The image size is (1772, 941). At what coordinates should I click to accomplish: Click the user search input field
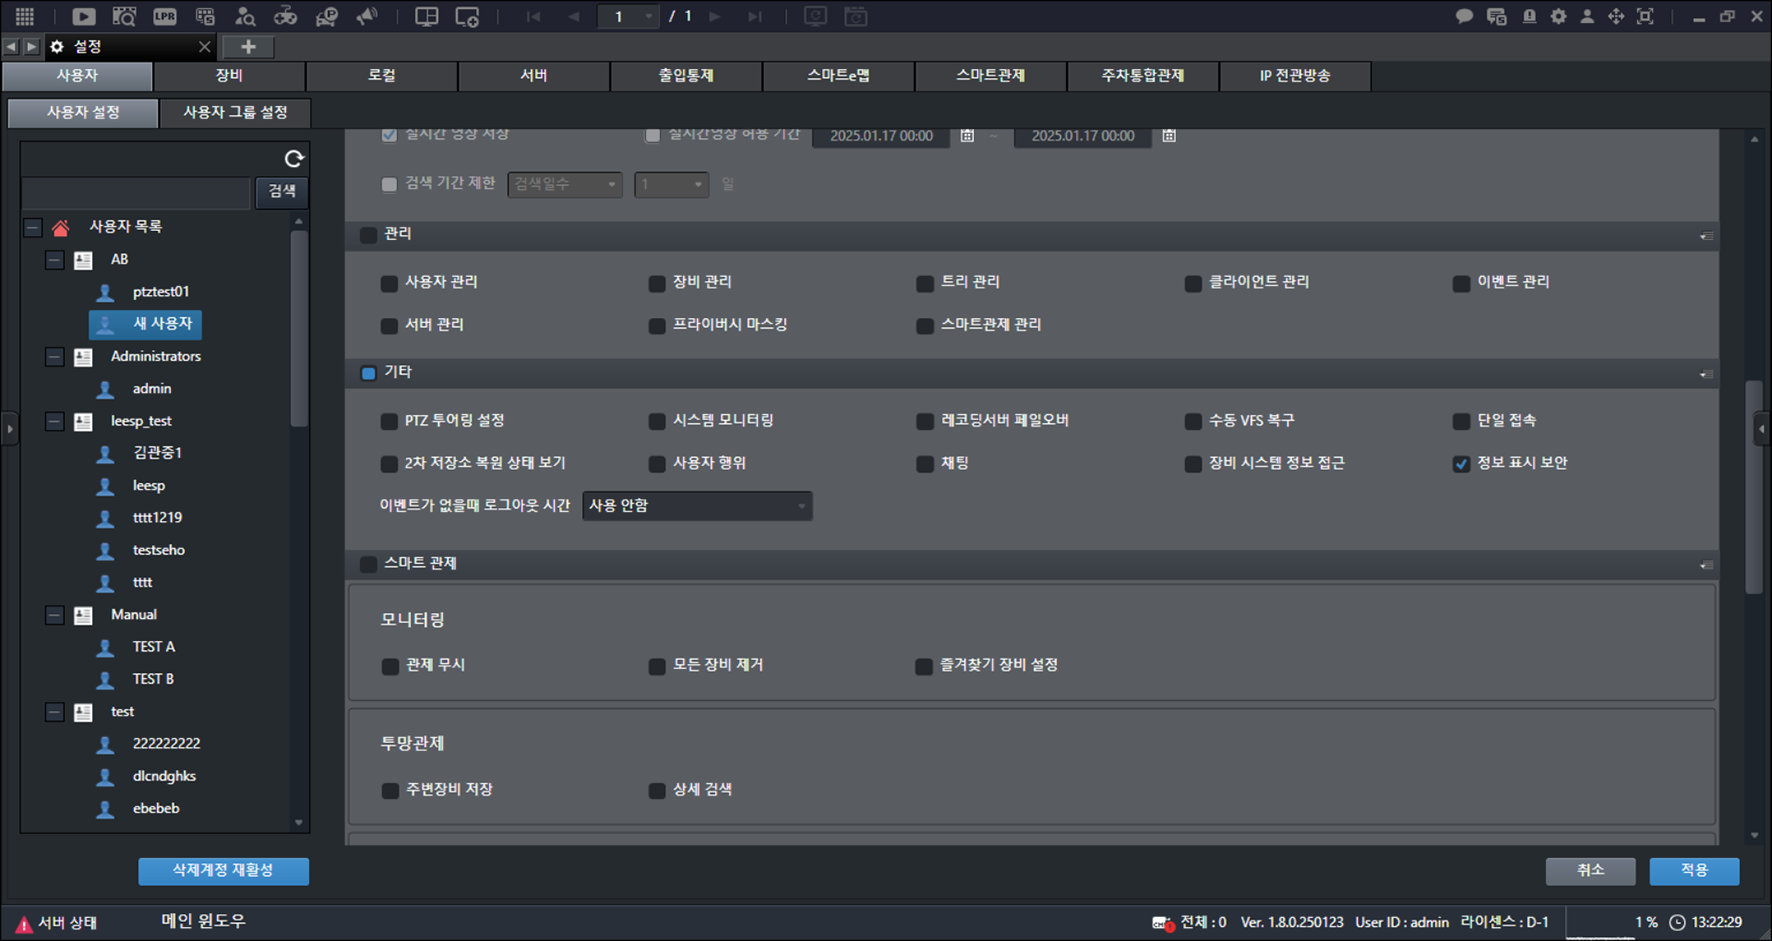[x=136, y=192]
